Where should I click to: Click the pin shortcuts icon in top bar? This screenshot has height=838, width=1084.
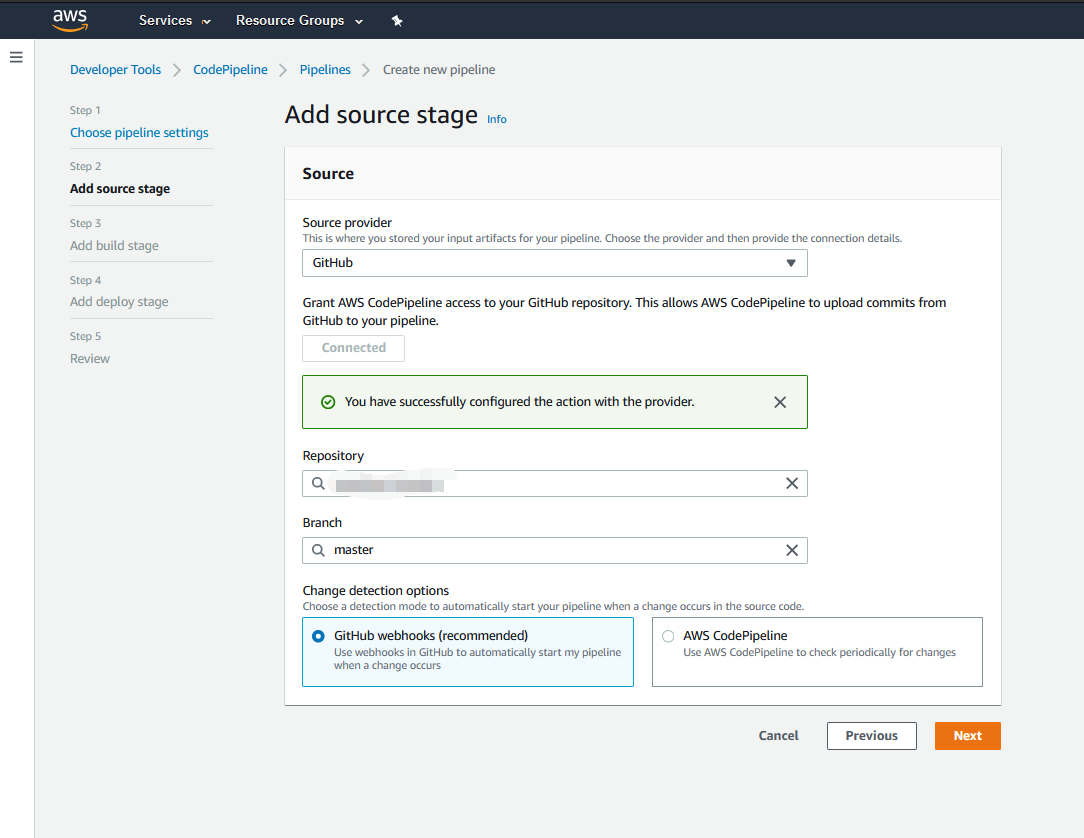[397, 21]
